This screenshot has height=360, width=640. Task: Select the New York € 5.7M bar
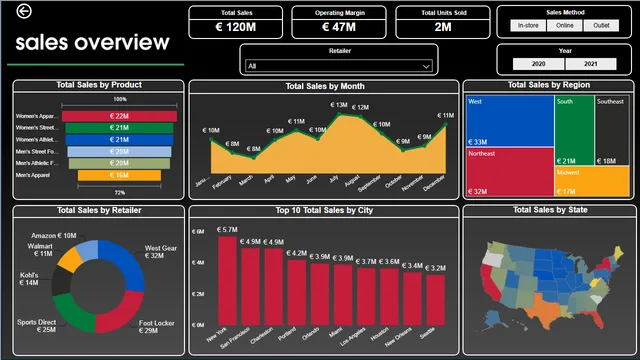click(x=227, y=280)
